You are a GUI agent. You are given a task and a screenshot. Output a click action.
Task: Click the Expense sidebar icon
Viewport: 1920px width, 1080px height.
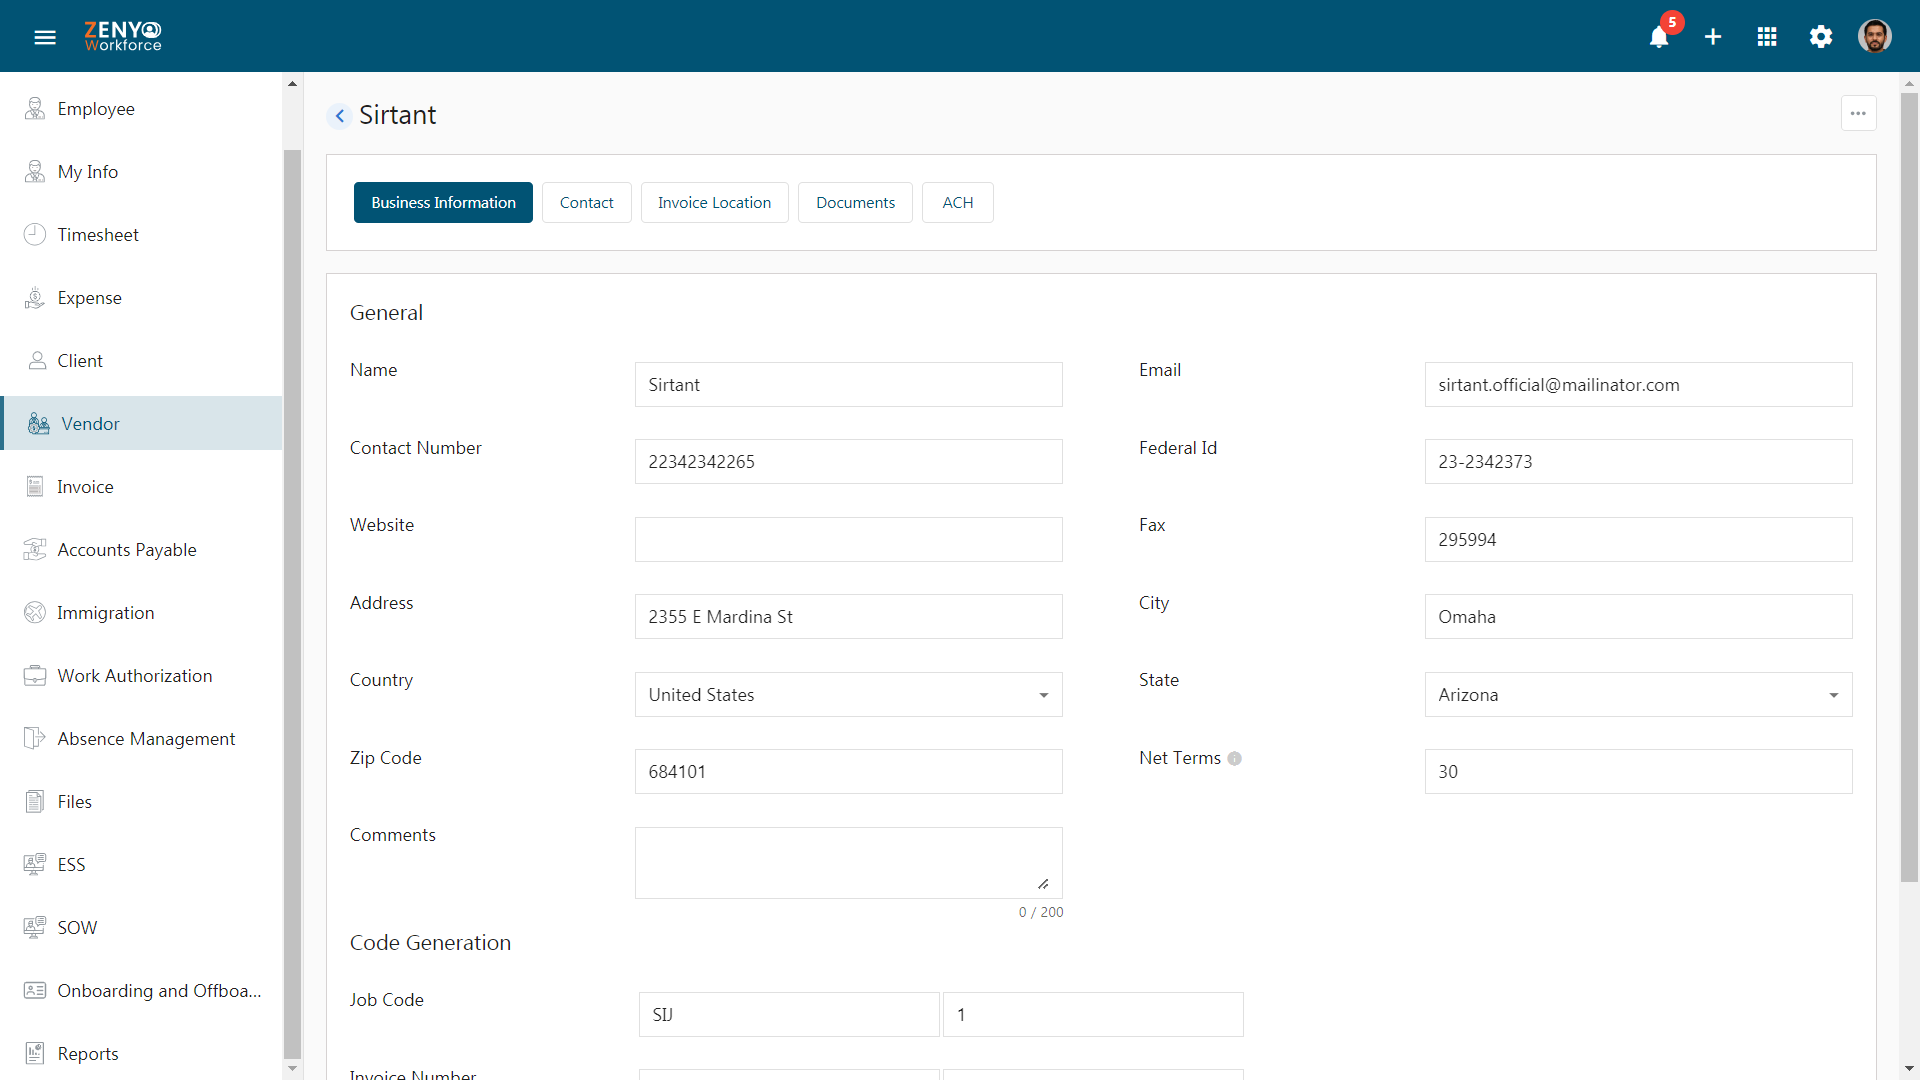click(36, 297)
